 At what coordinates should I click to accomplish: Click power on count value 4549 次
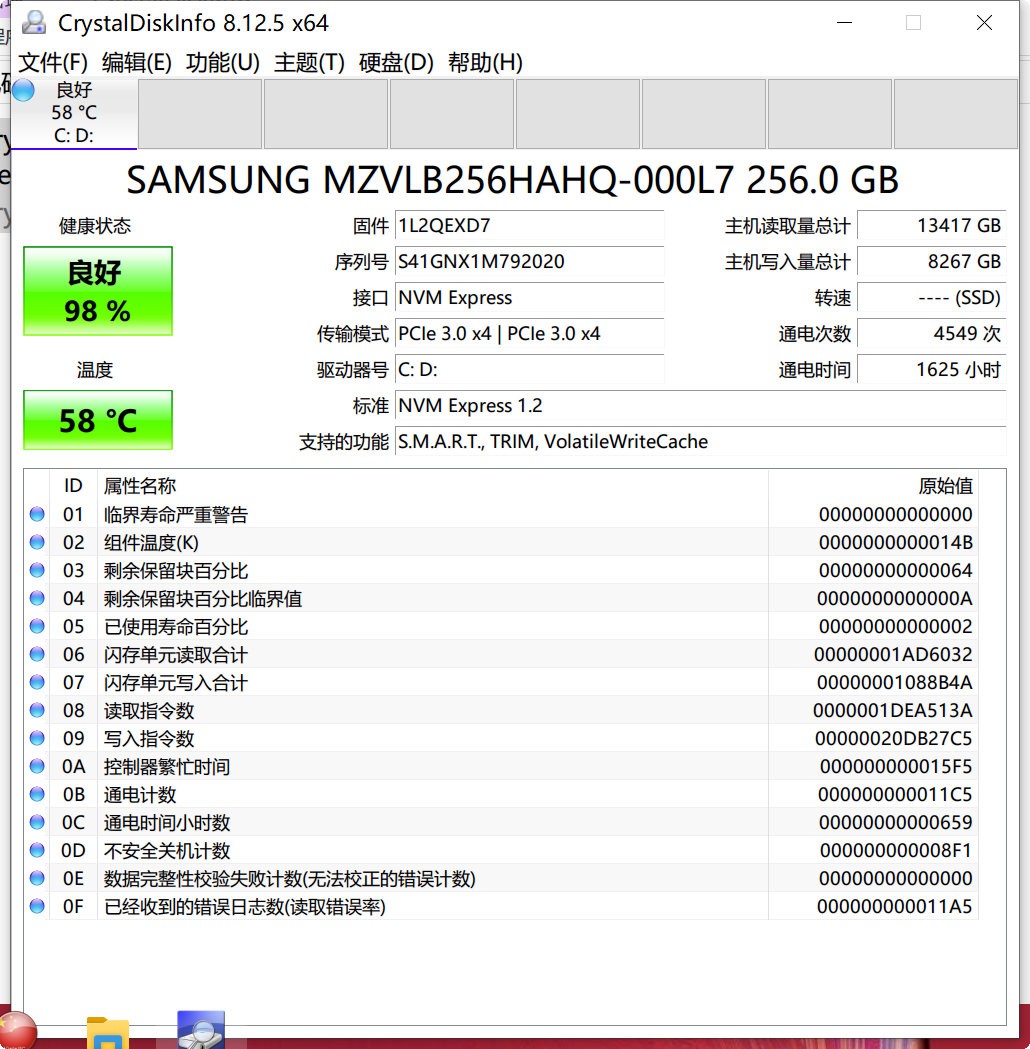click(x=931, y=334)
